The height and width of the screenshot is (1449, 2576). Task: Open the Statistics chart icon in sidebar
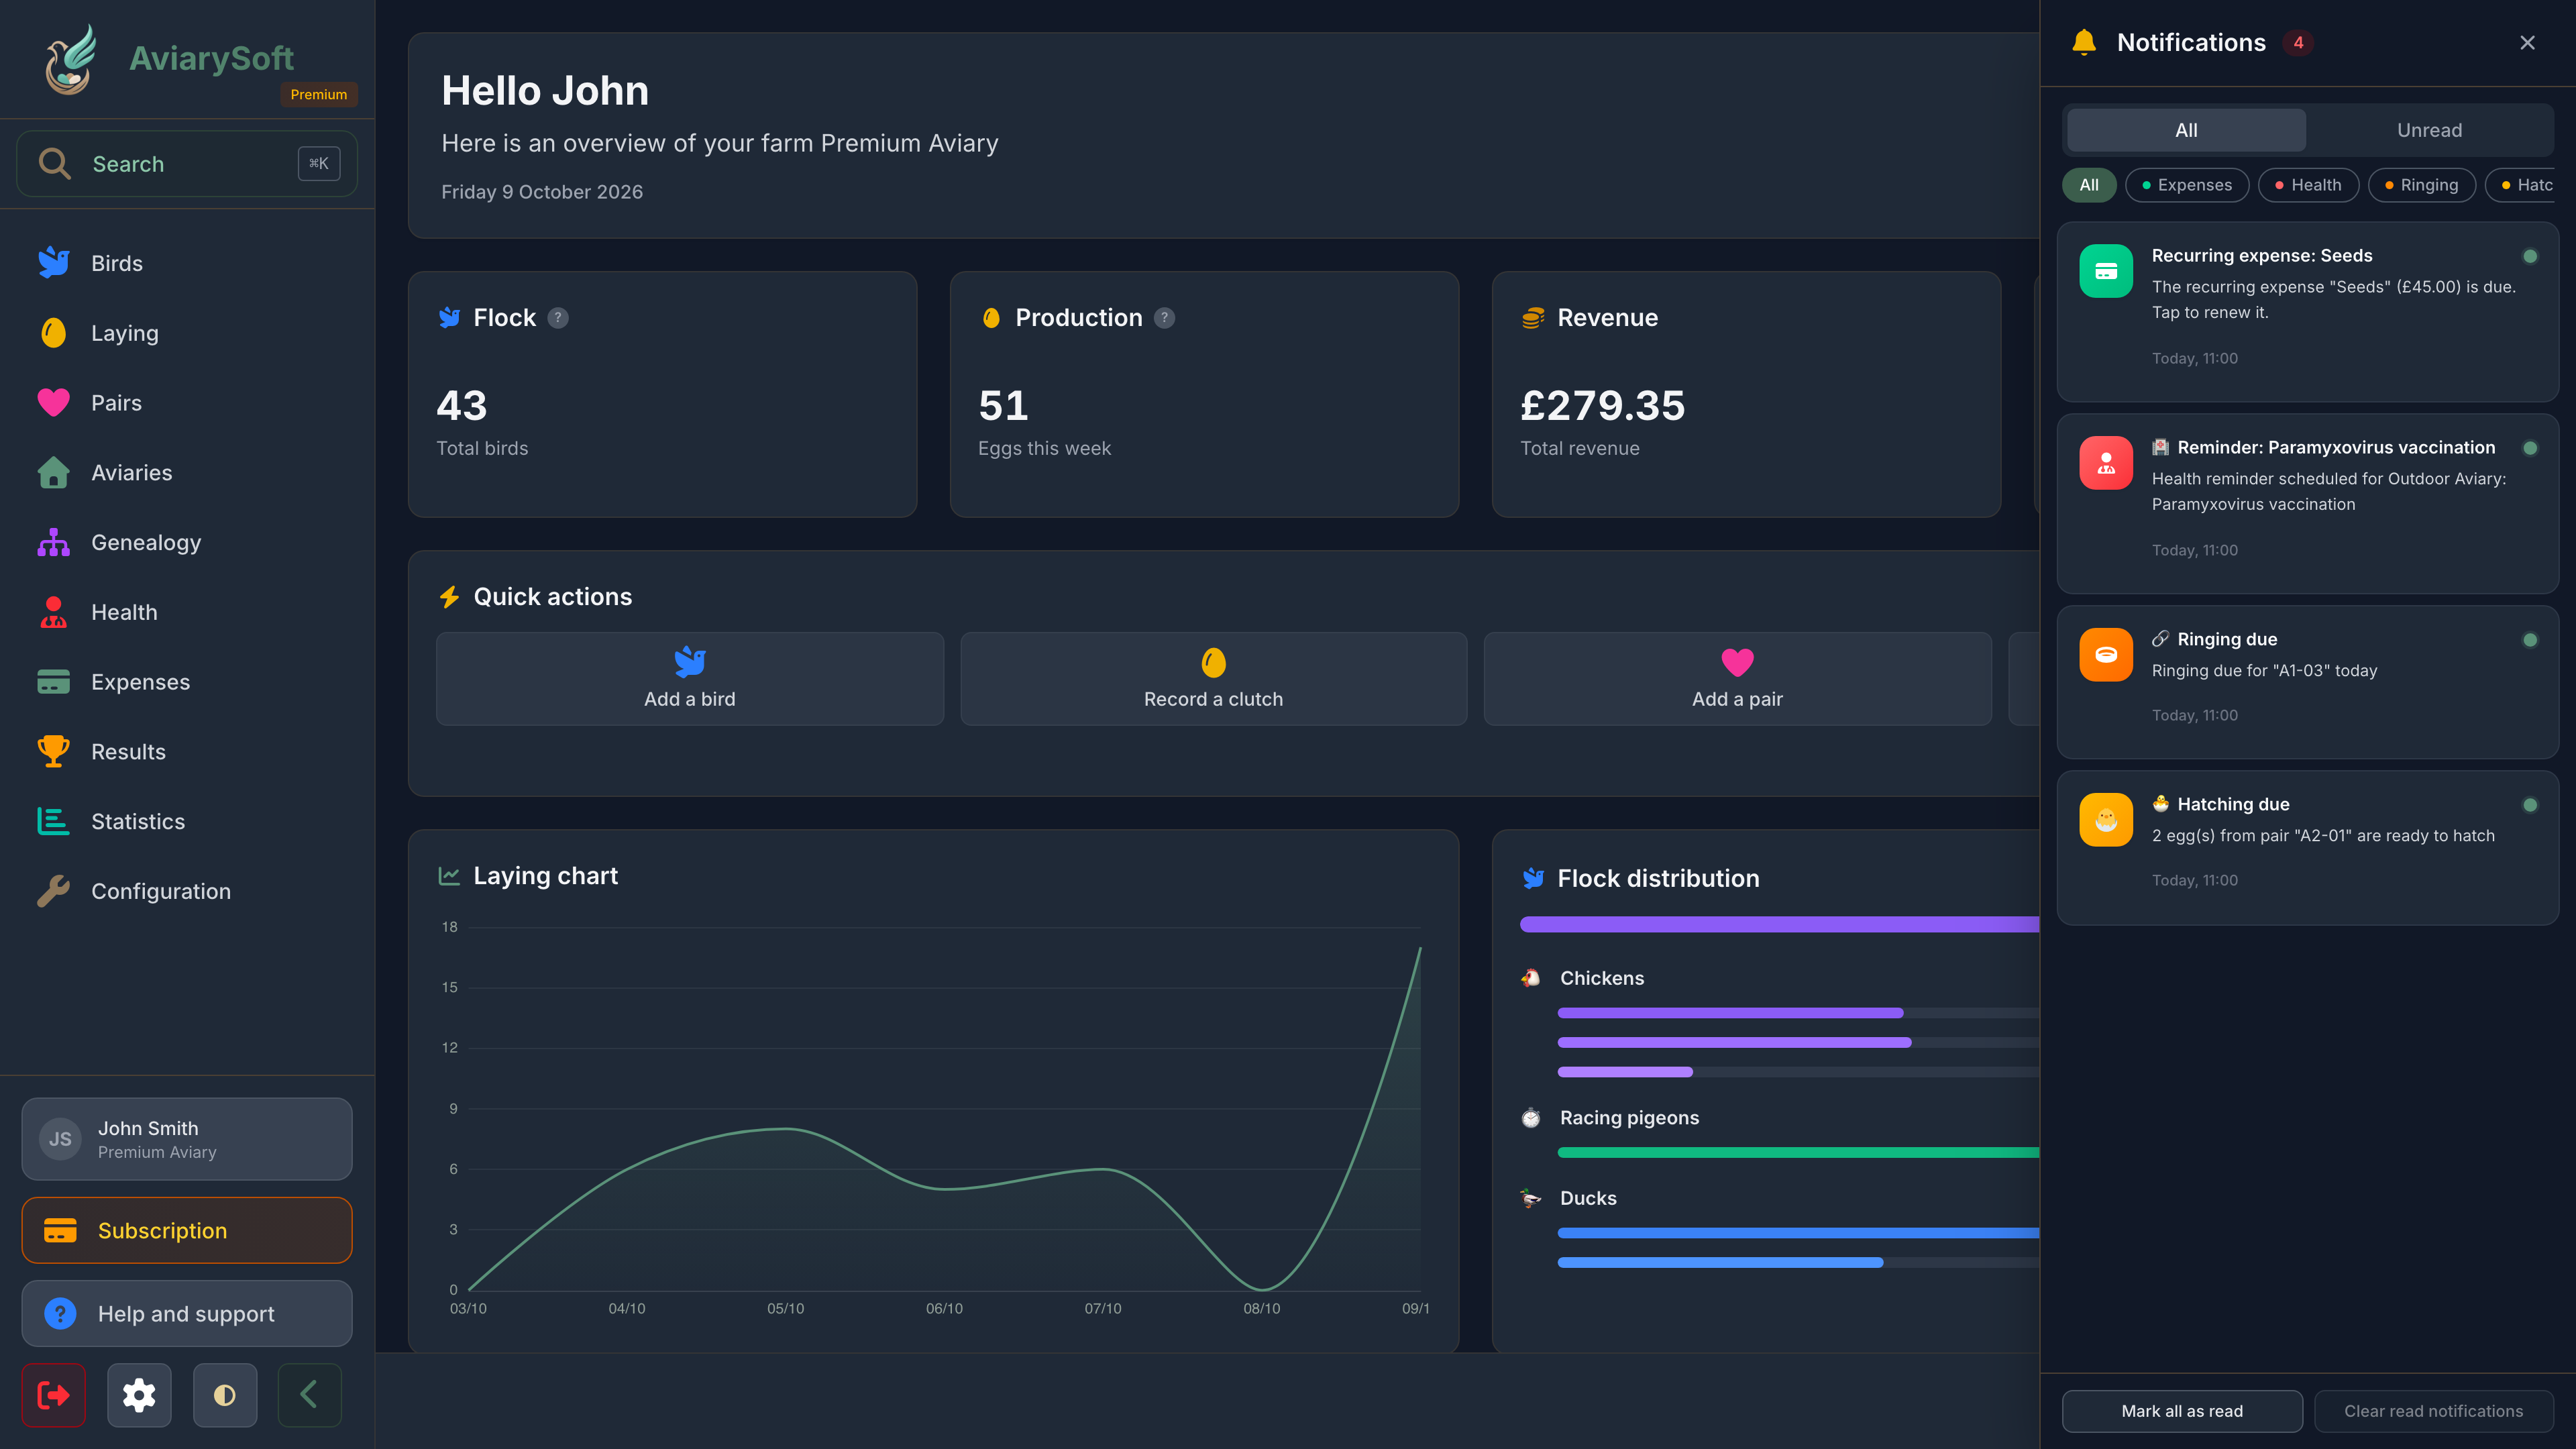pyautogui.click(x=54, y=821)
